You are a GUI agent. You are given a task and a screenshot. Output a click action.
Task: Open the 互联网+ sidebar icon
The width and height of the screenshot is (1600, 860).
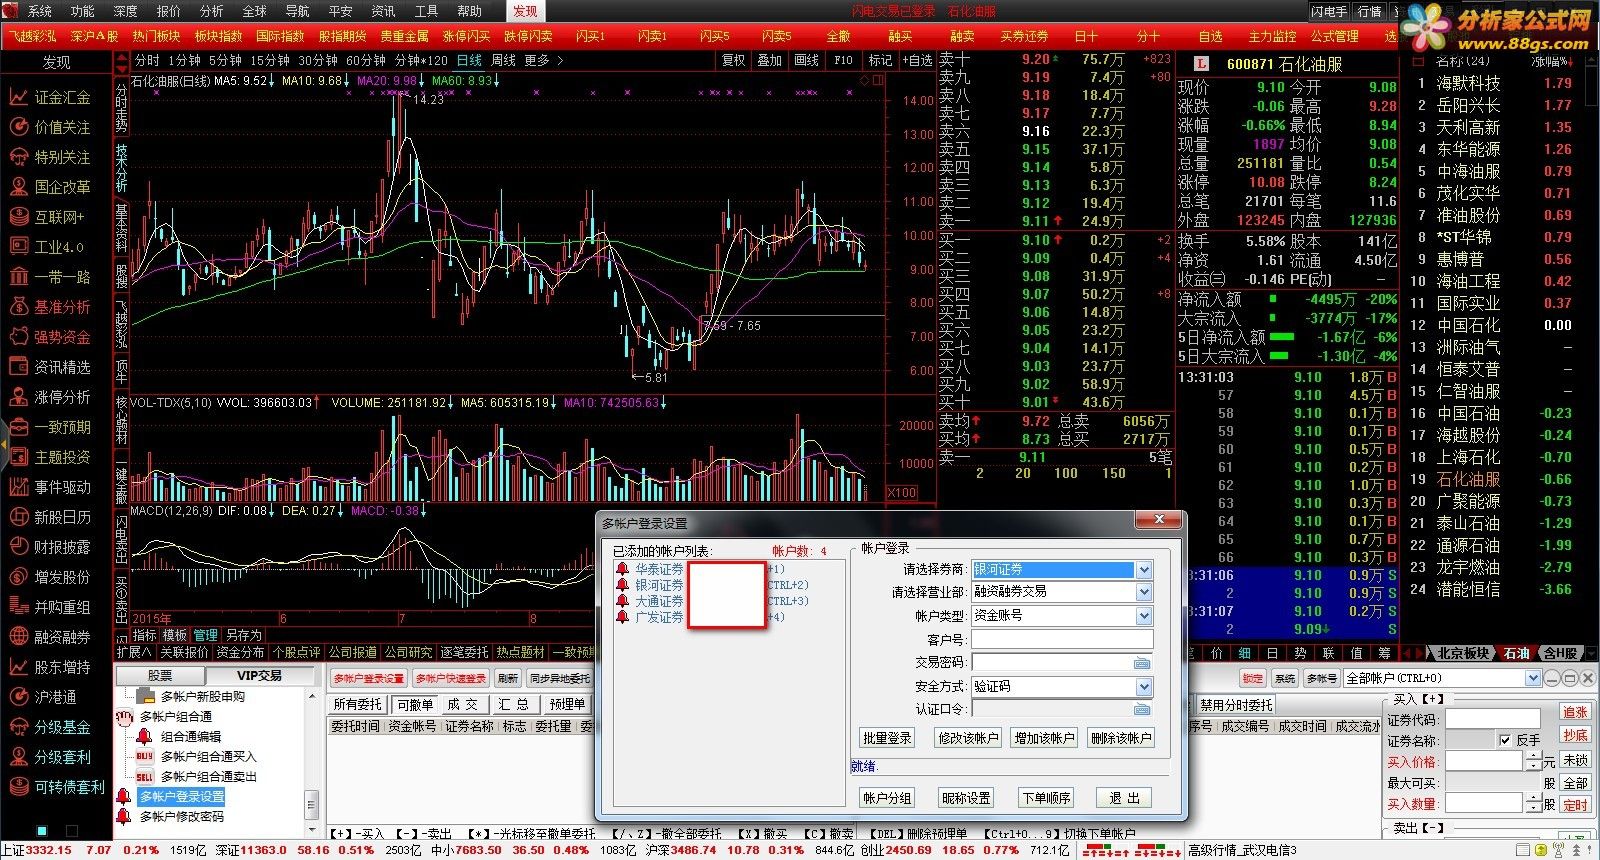pyautogui.click(x=18, y=217)
